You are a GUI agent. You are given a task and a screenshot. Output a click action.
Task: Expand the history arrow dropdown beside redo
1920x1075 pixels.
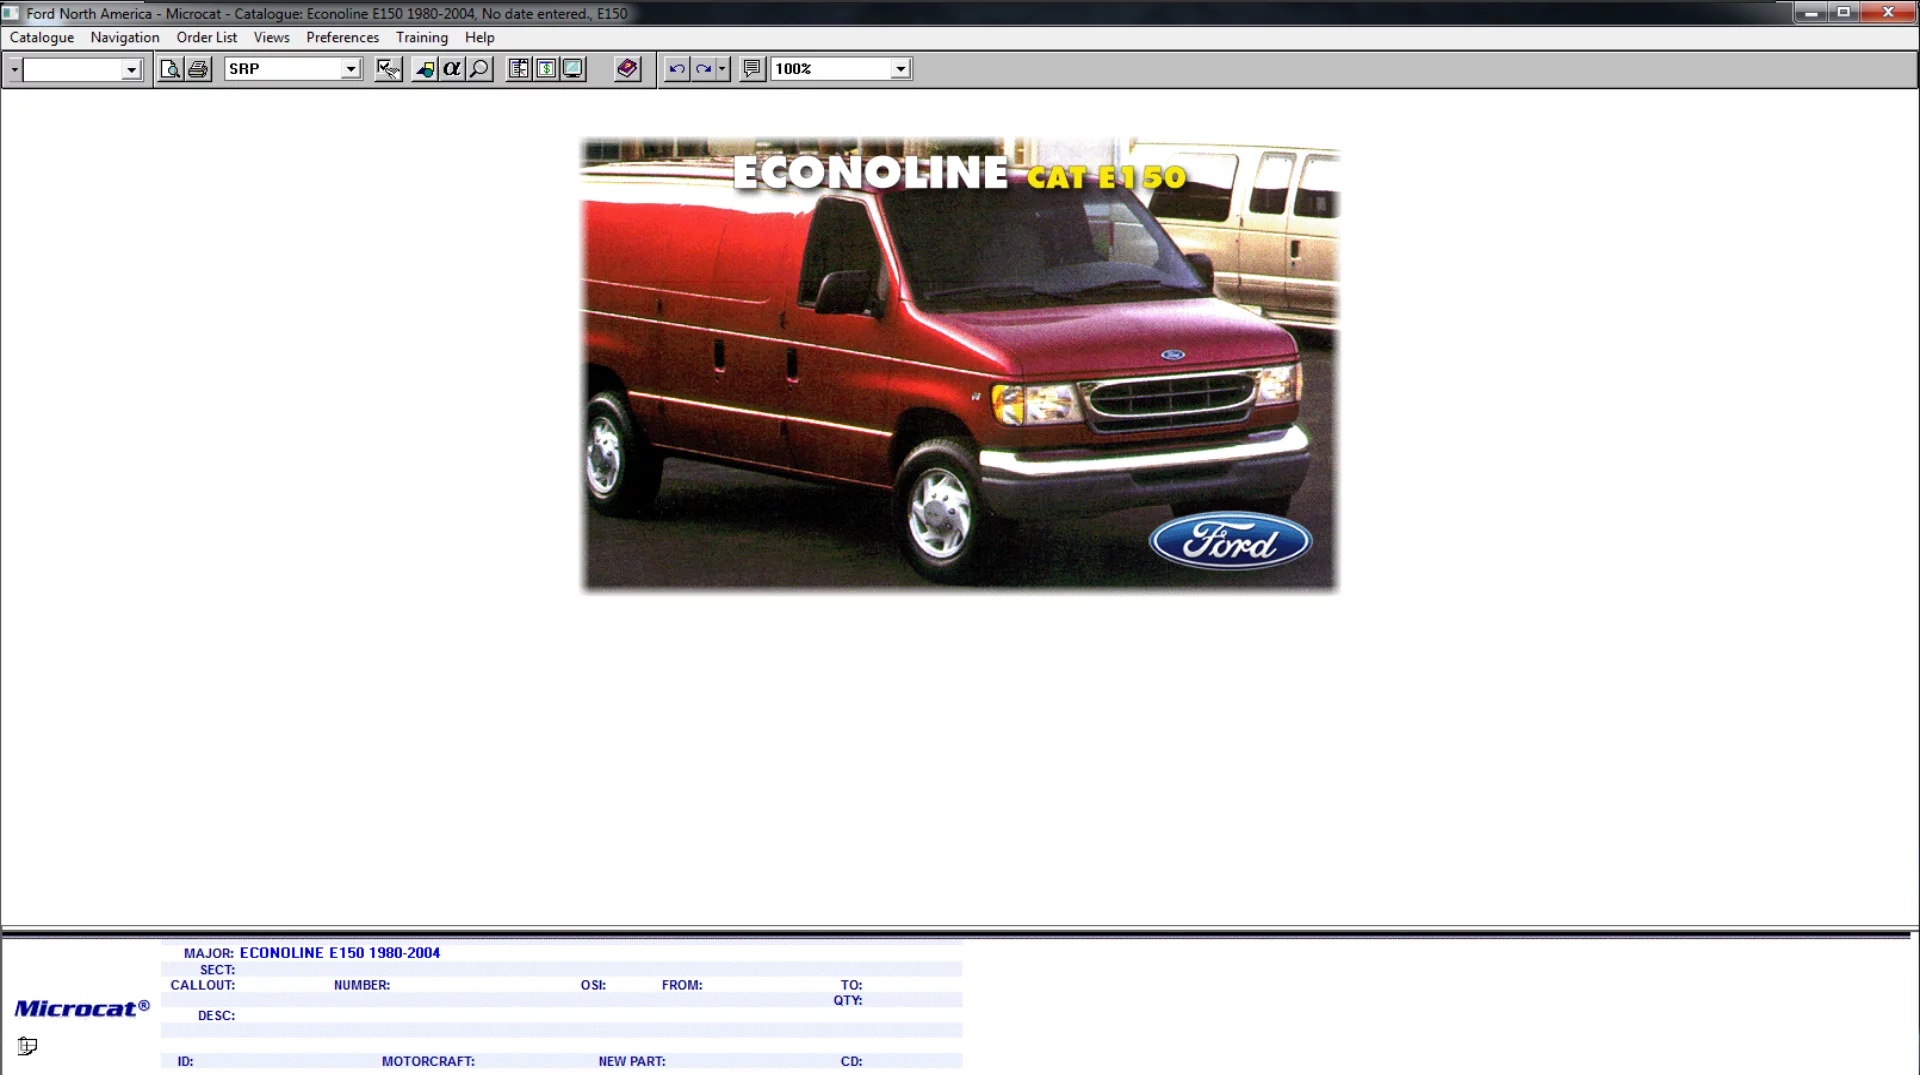[722, 69]
